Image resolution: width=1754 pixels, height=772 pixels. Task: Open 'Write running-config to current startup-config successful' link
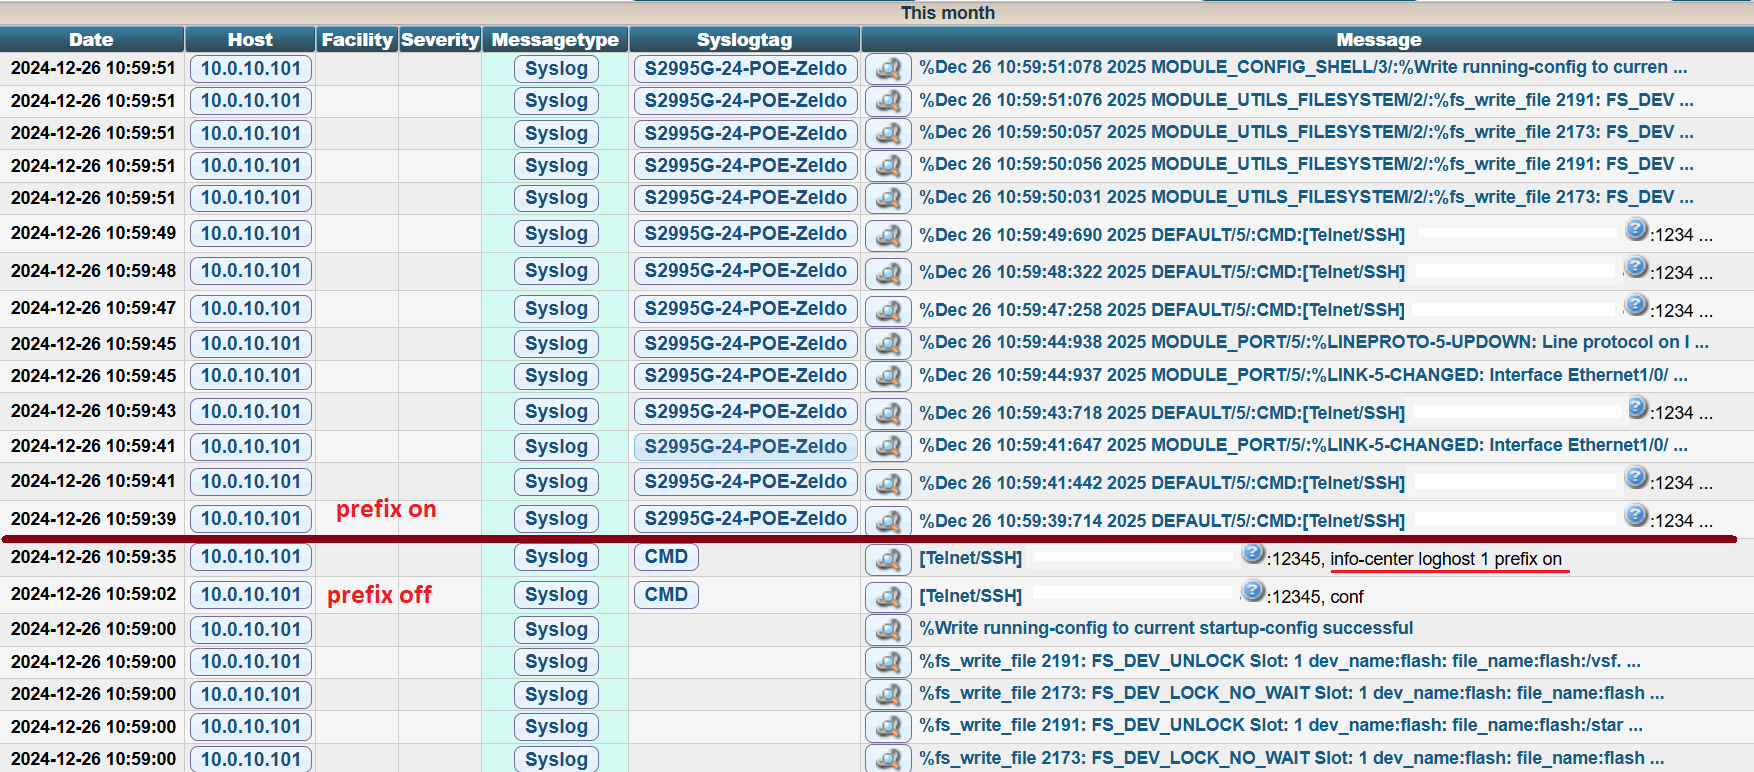[x=1166, y=628]
